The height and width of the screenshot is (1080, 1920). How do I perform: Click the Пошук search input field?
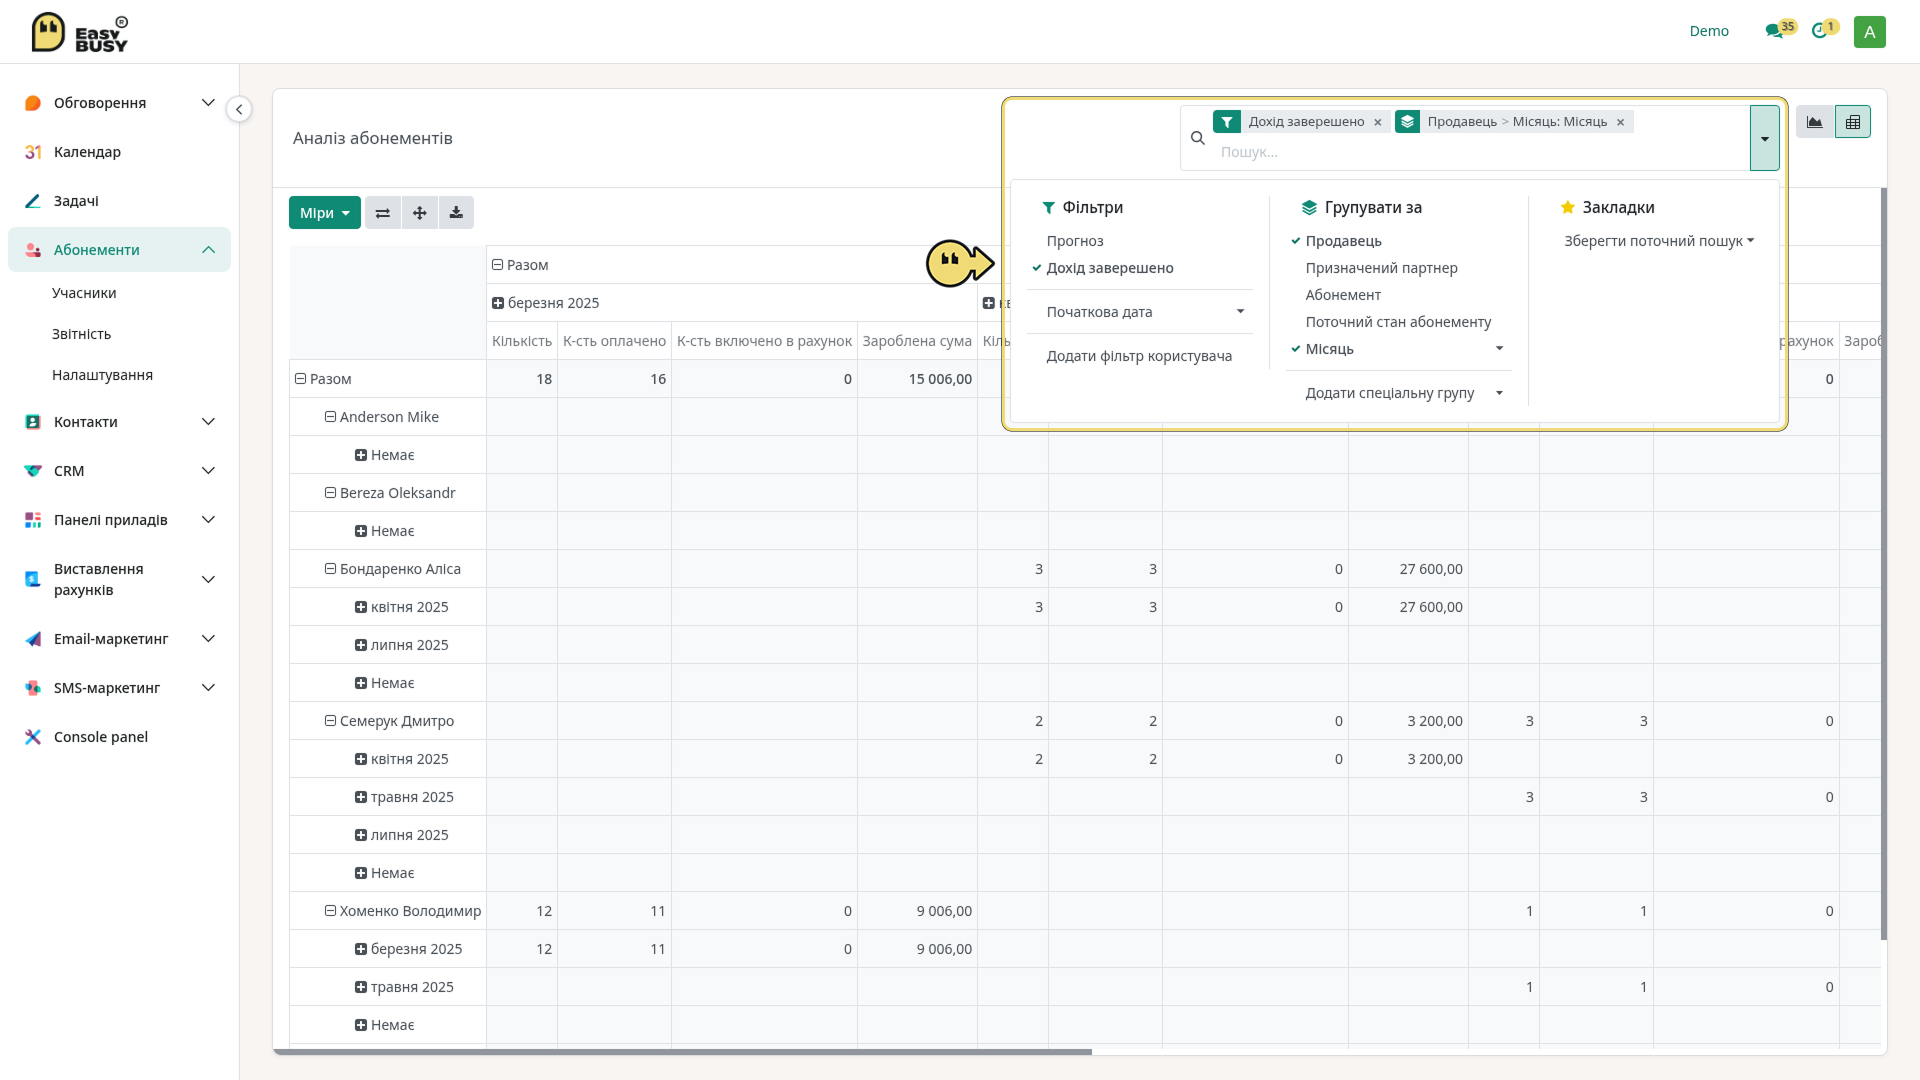[1480, 152]
